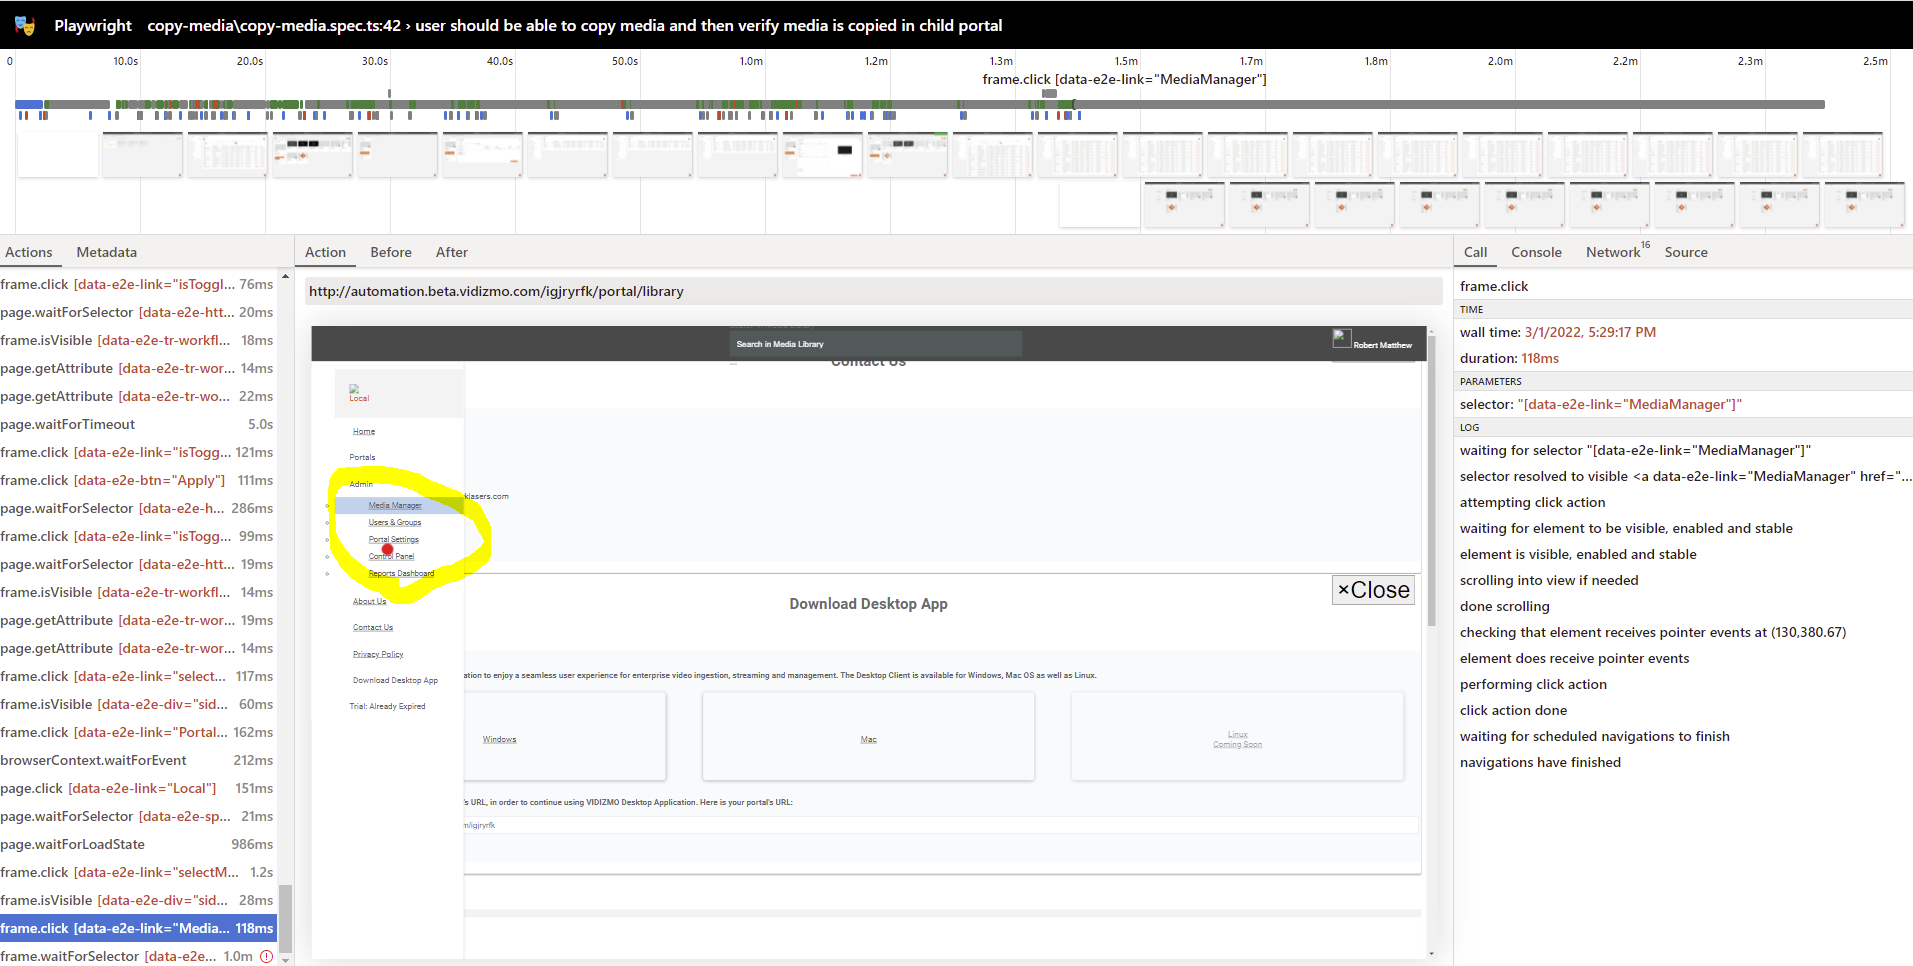Choose the Mac download option
This screenshot has width=1913, height=966.
[868, 739]
